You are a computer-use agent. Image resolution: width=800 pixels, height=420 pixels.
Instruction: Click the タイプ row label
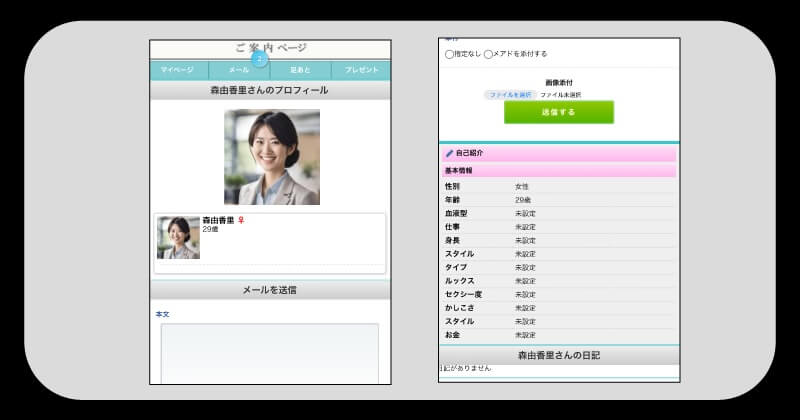(456, 267)
